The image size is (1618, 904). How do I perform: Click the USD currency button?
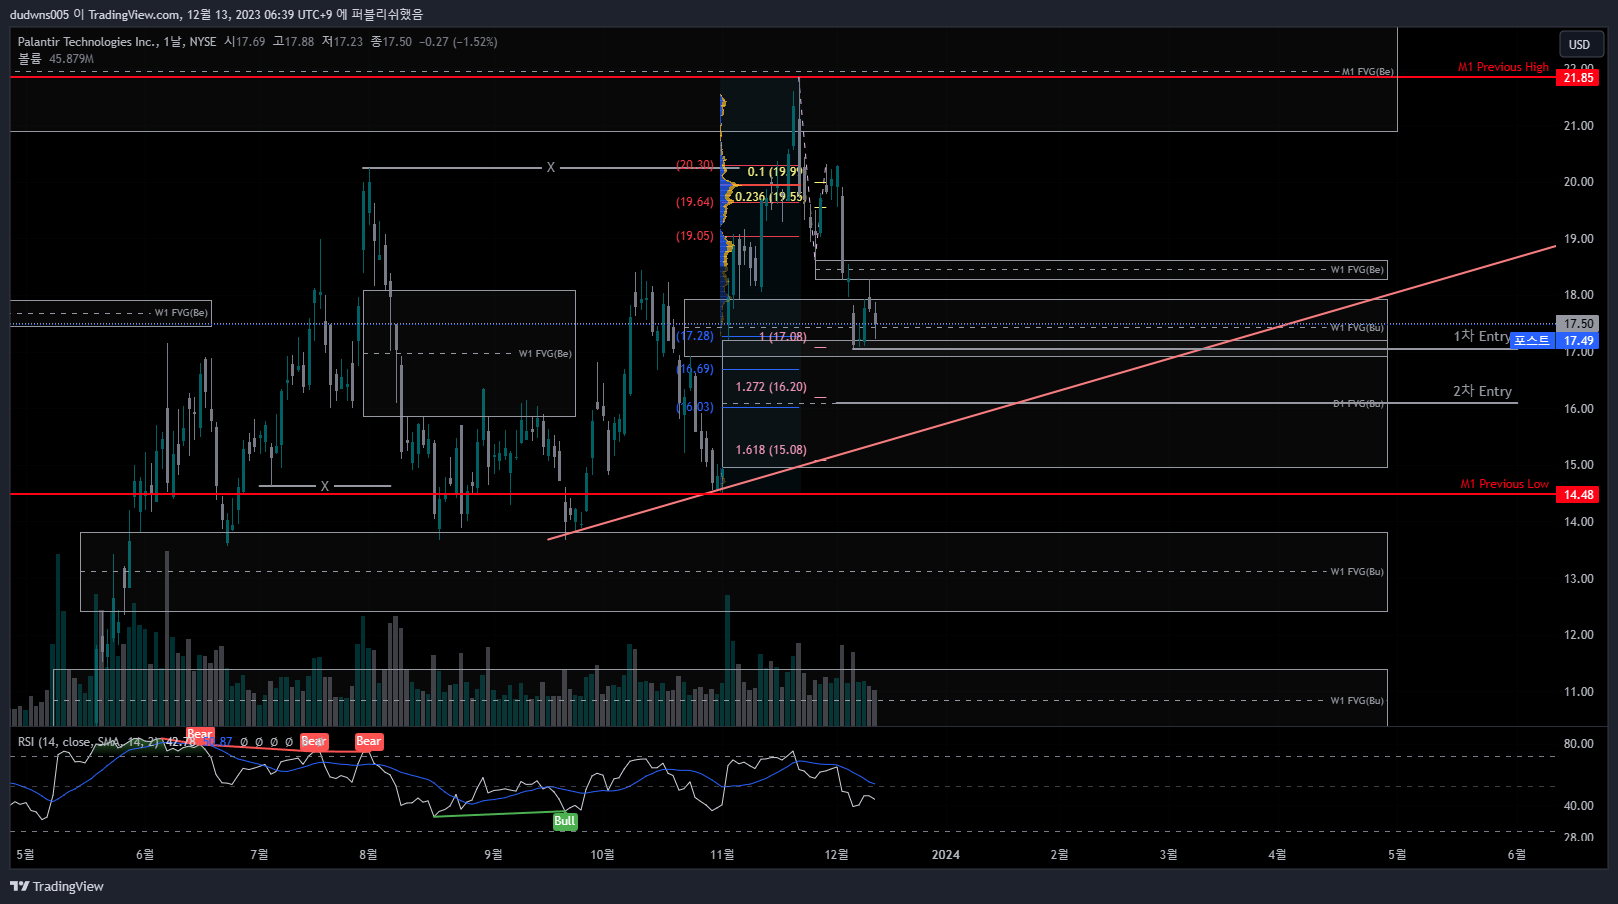click(1581, 44)
